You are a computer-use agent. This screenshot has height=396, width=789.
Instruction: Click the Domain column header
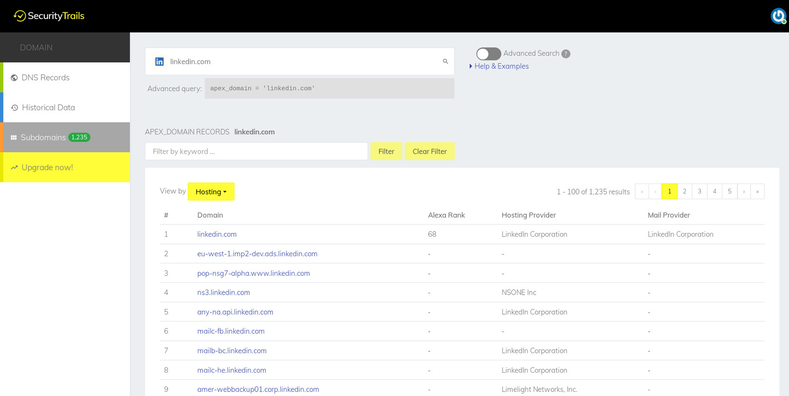(210, 215)
